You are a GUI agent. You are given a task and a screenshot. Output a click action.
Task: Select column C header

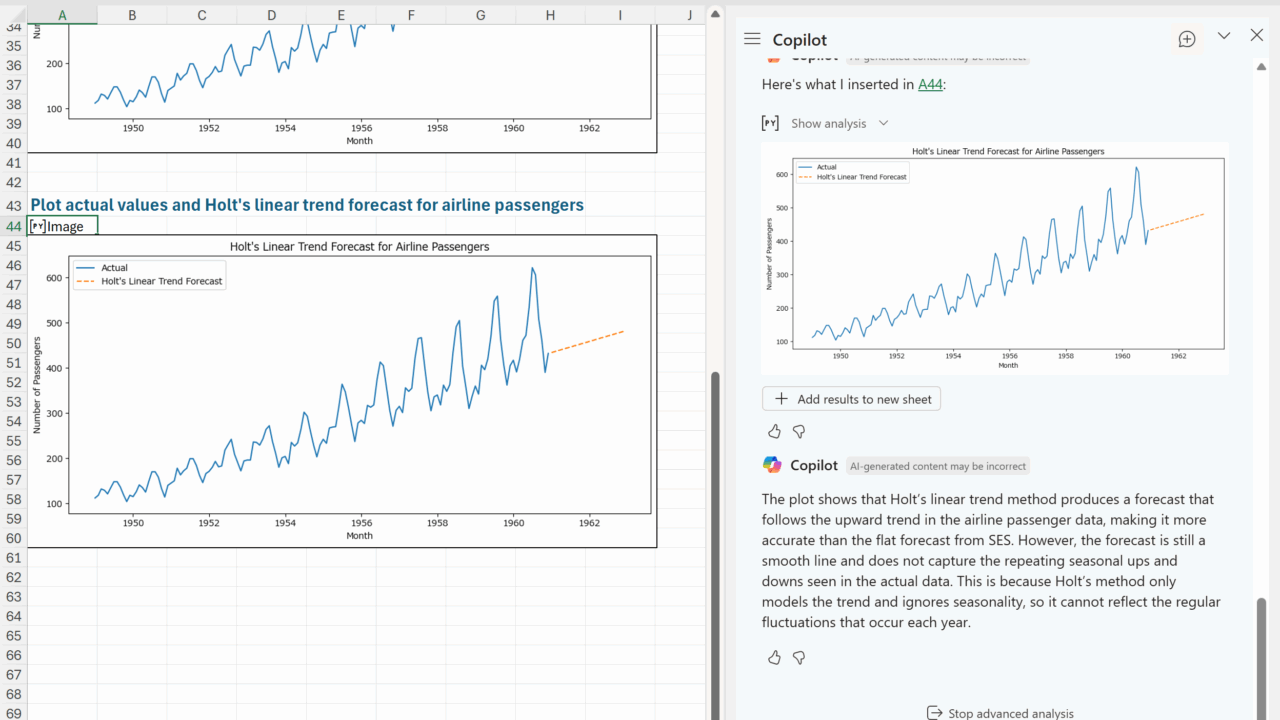(202, 15)
